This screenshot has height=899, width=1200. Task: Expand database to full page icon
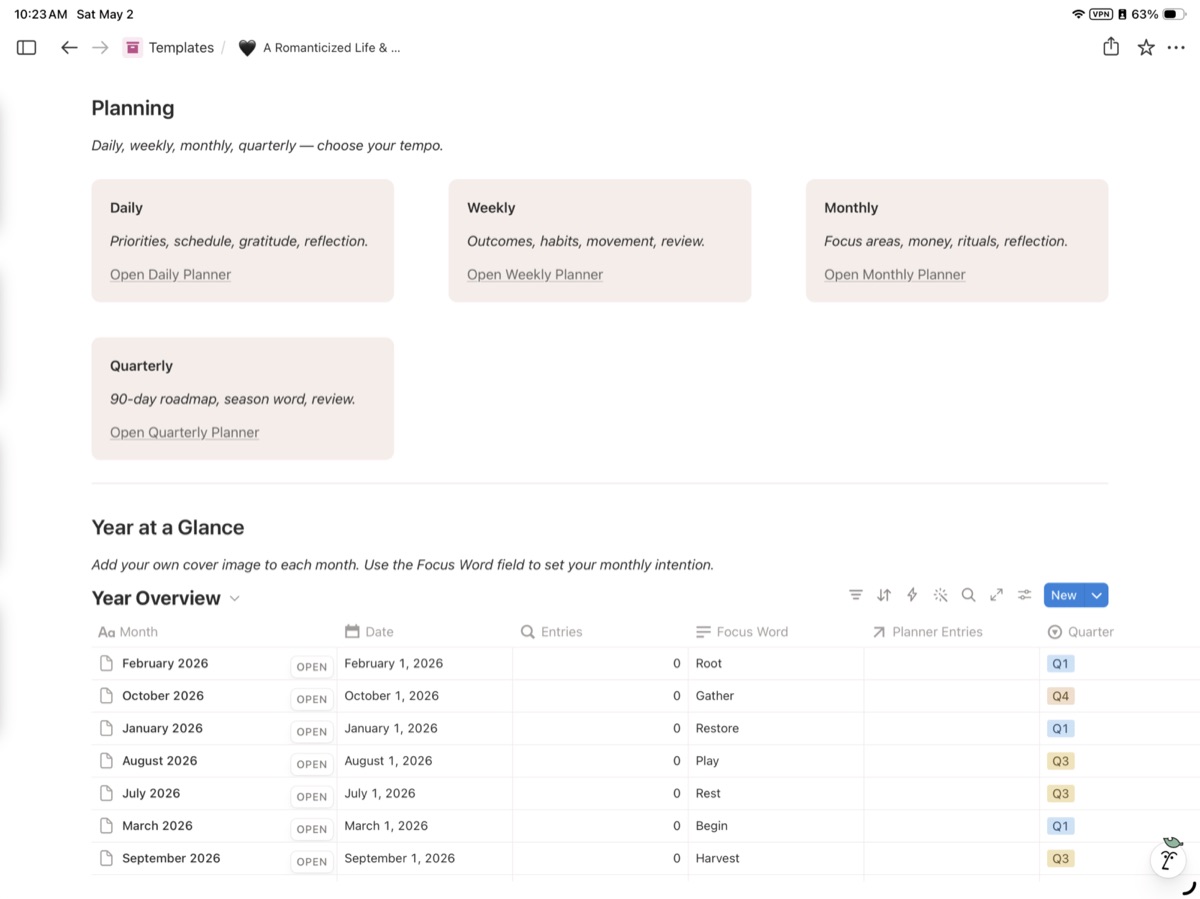pos(996,595)
